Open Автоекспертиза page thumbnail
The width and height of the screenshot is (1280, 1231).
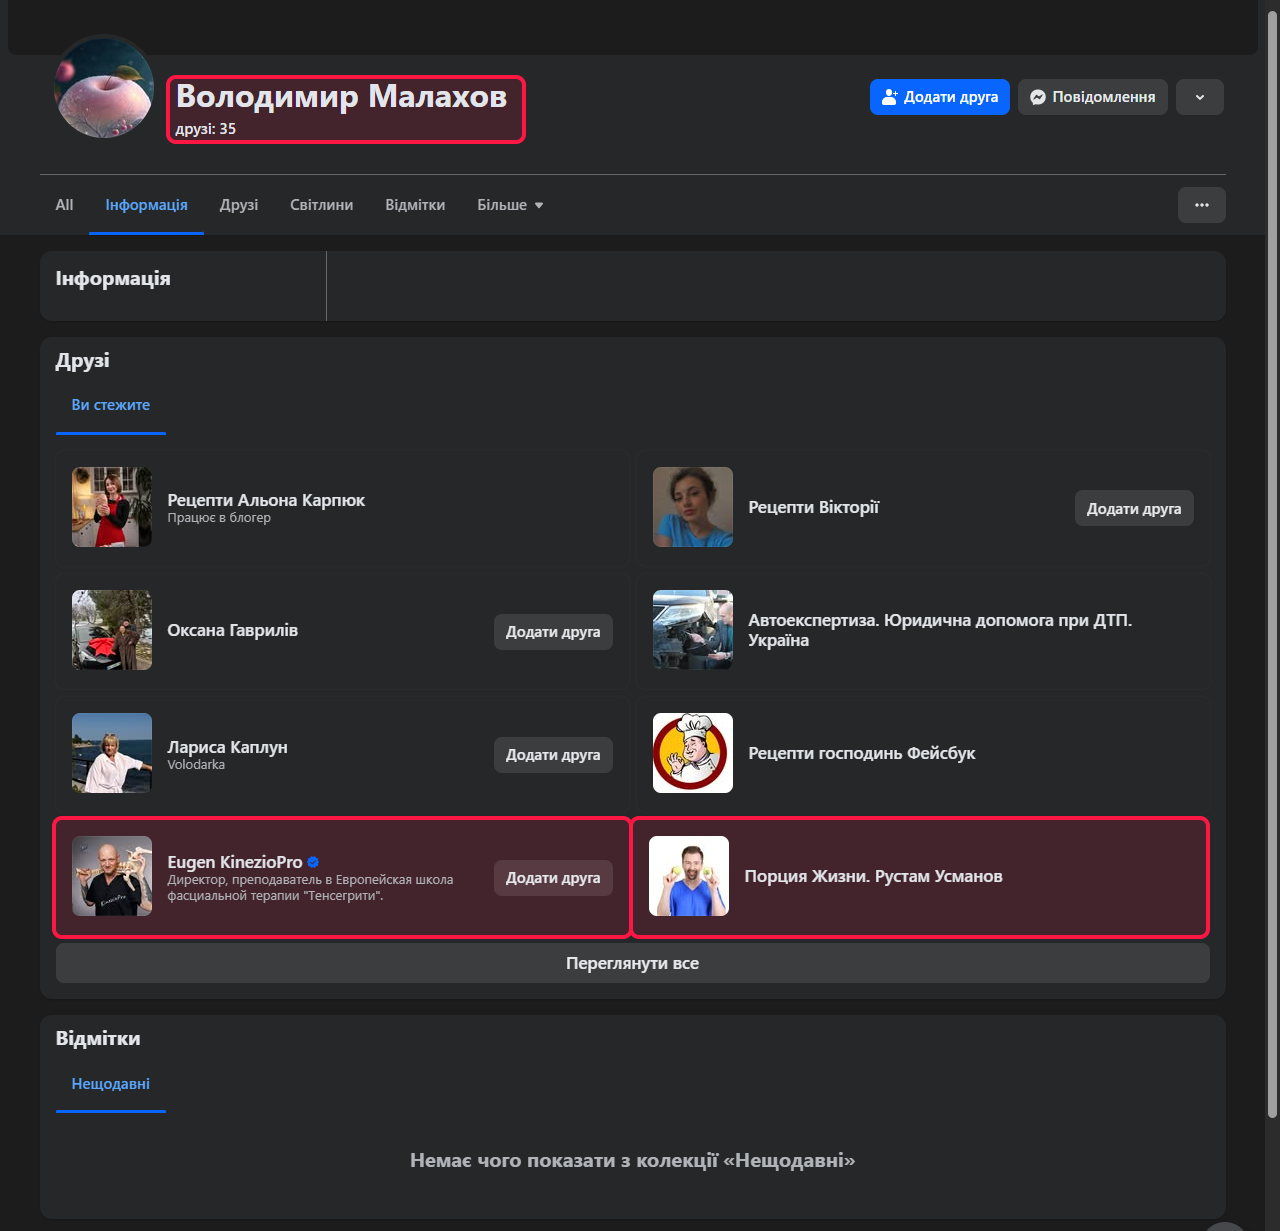[693, 630]
